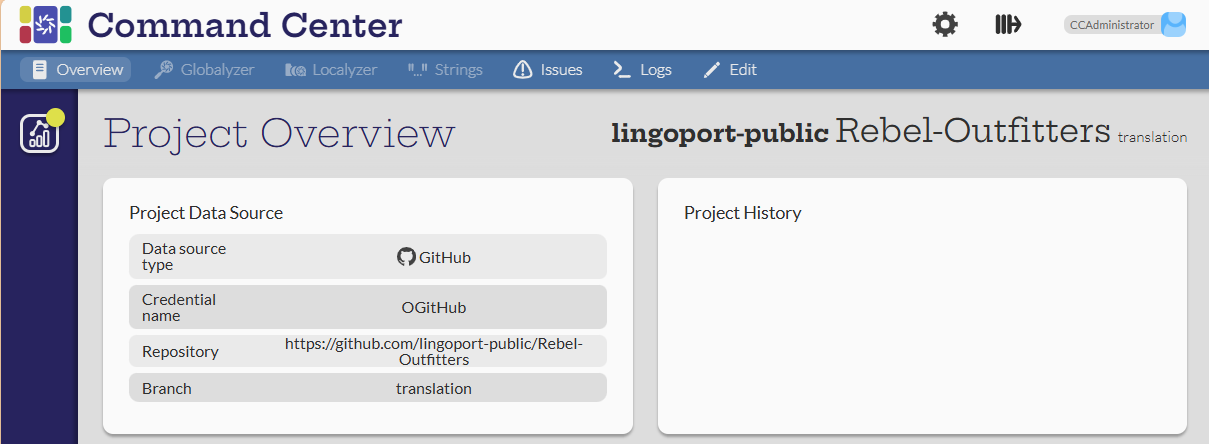Open the Globalyzer tab
The width and height of the screenshot is (1209, 444).
[x=204, y=70]
